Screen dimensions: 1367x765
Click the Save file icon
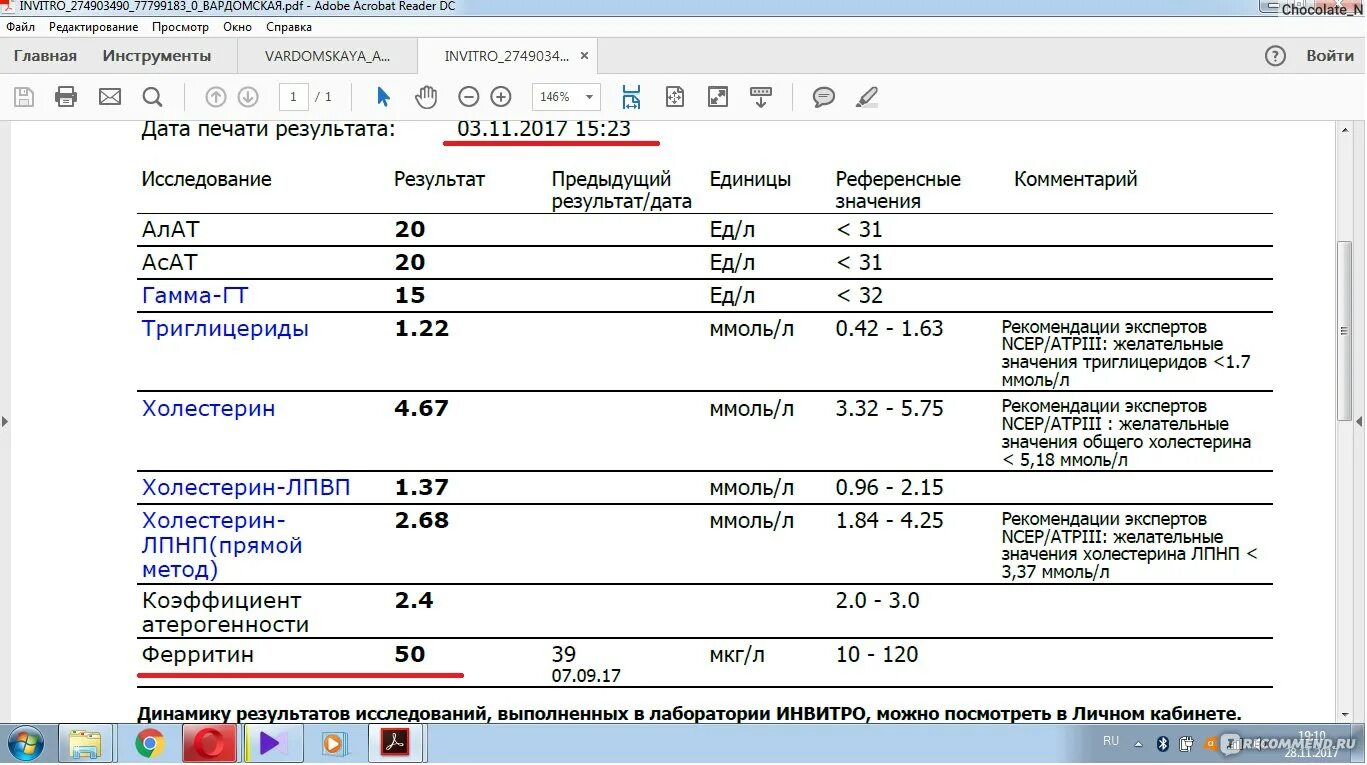tap(24, 97)
